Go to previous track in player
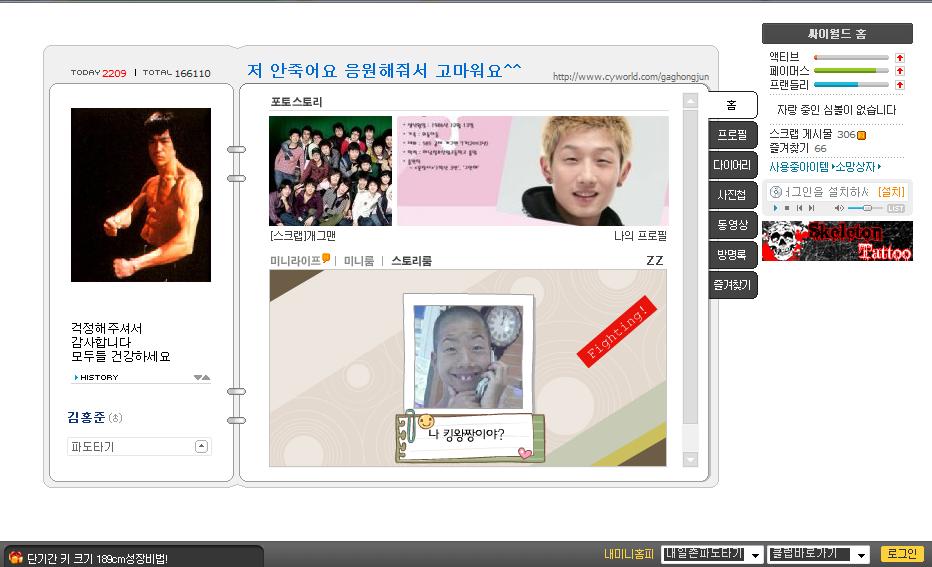The image size is (932, 567). [x=798, y=208]
